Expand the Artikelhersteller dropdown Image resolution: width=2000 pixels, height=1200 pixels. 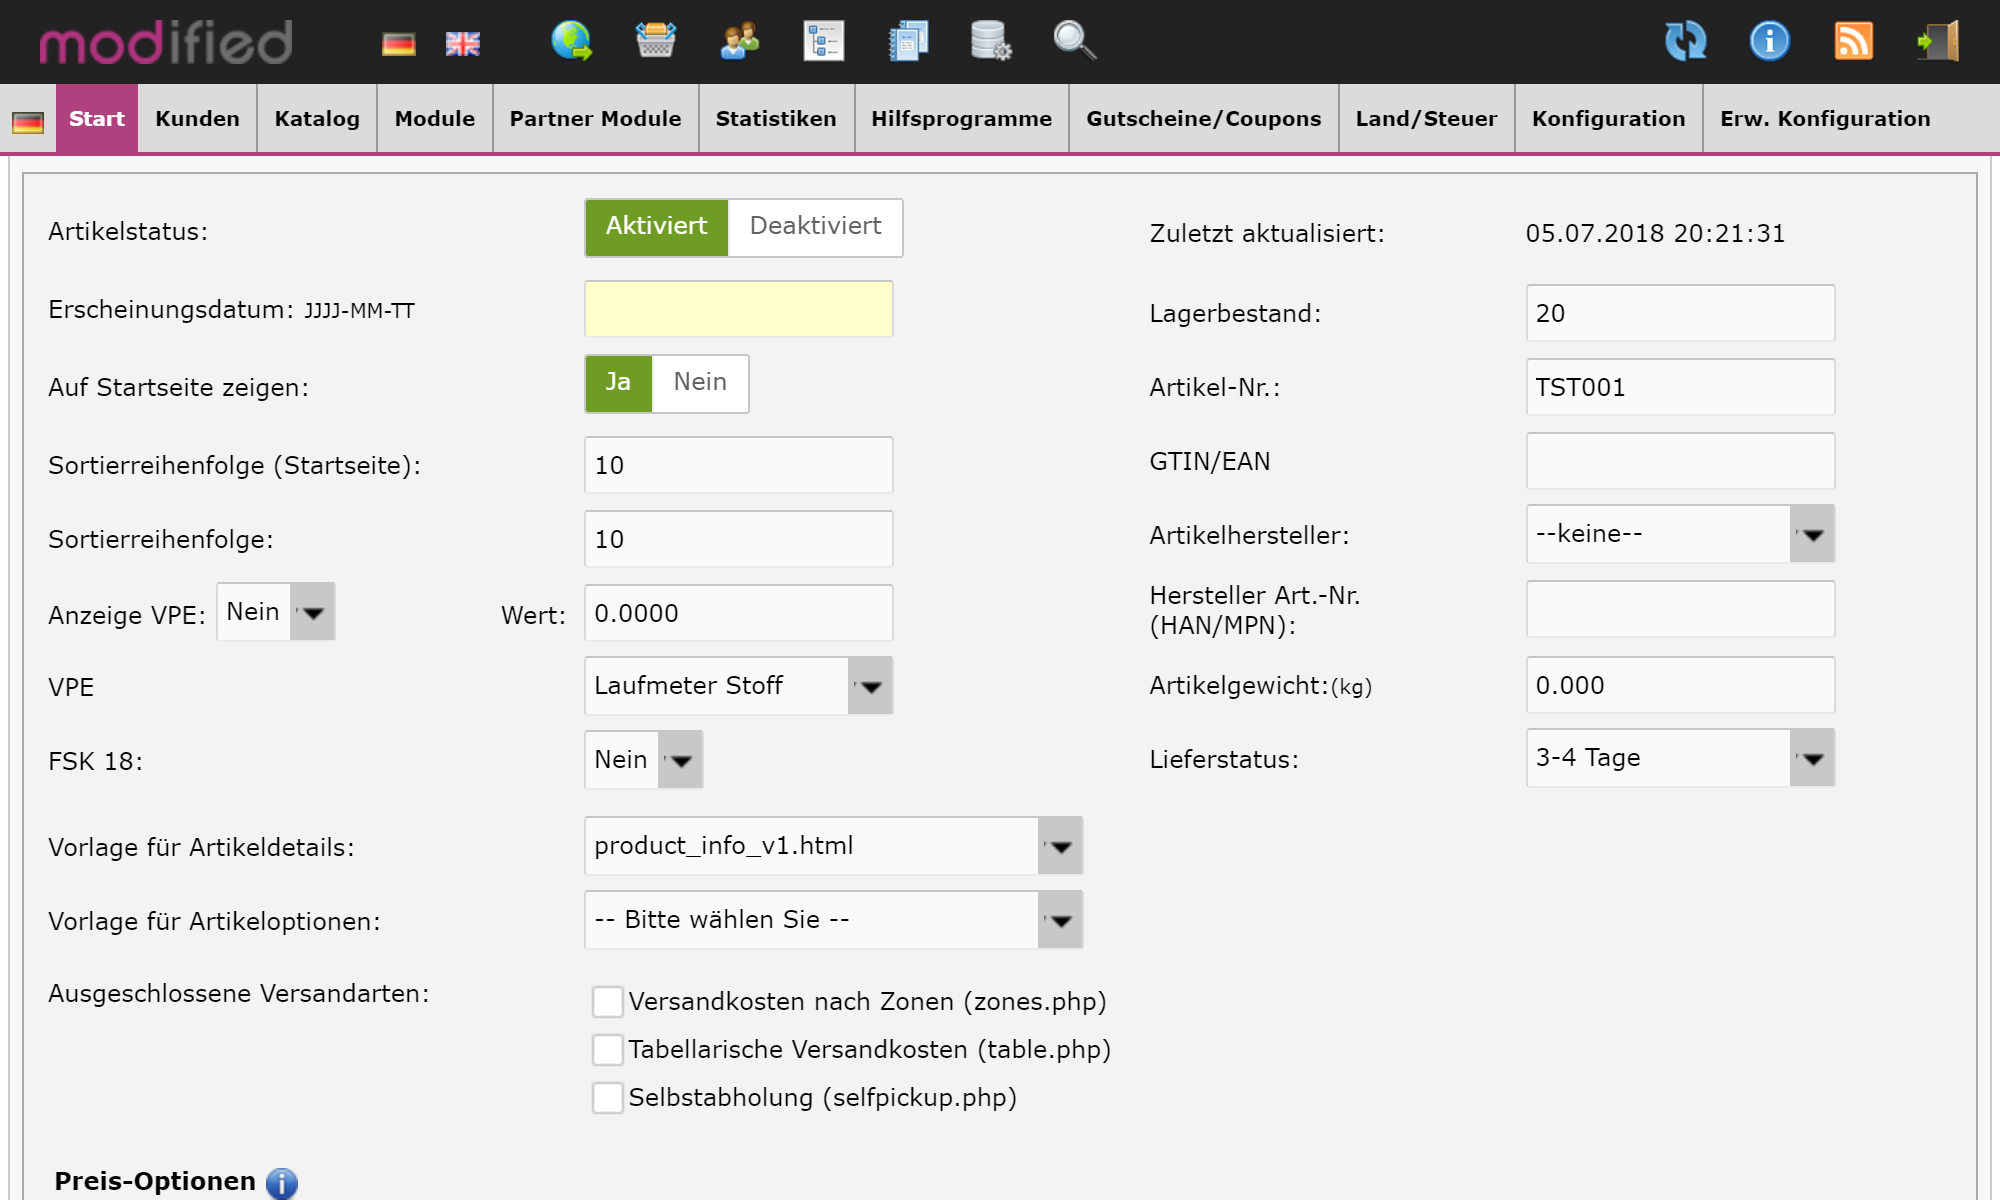pyautogui.click(x=1680, y=534)
